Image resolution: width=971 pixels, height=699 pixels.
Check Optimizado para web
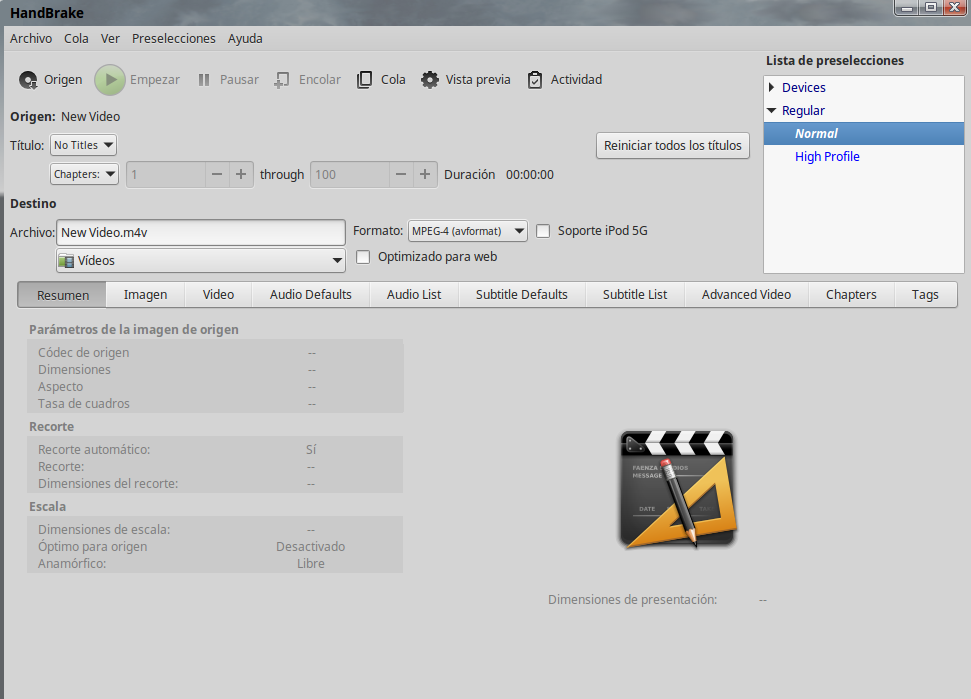[363, 256]
